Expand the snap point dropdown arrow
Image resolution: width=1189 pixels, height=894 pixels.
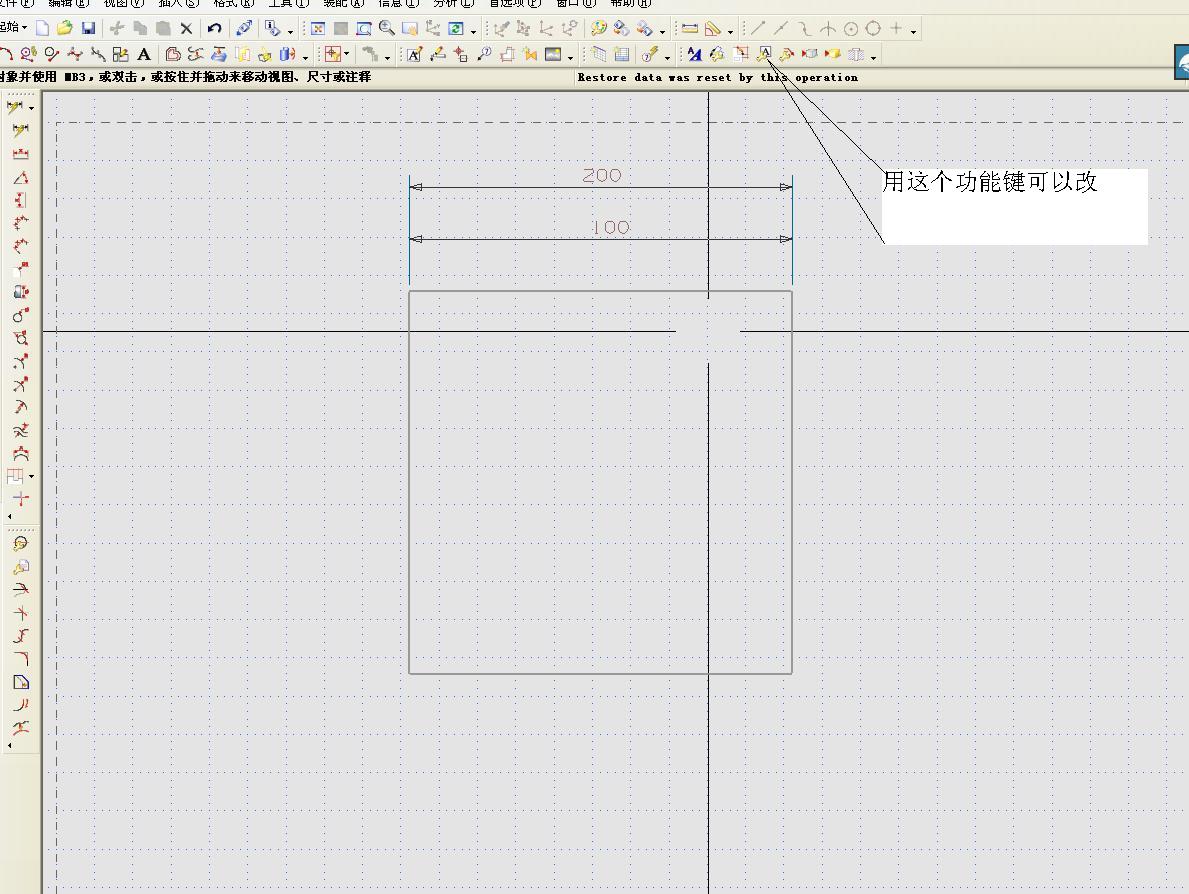347,54
